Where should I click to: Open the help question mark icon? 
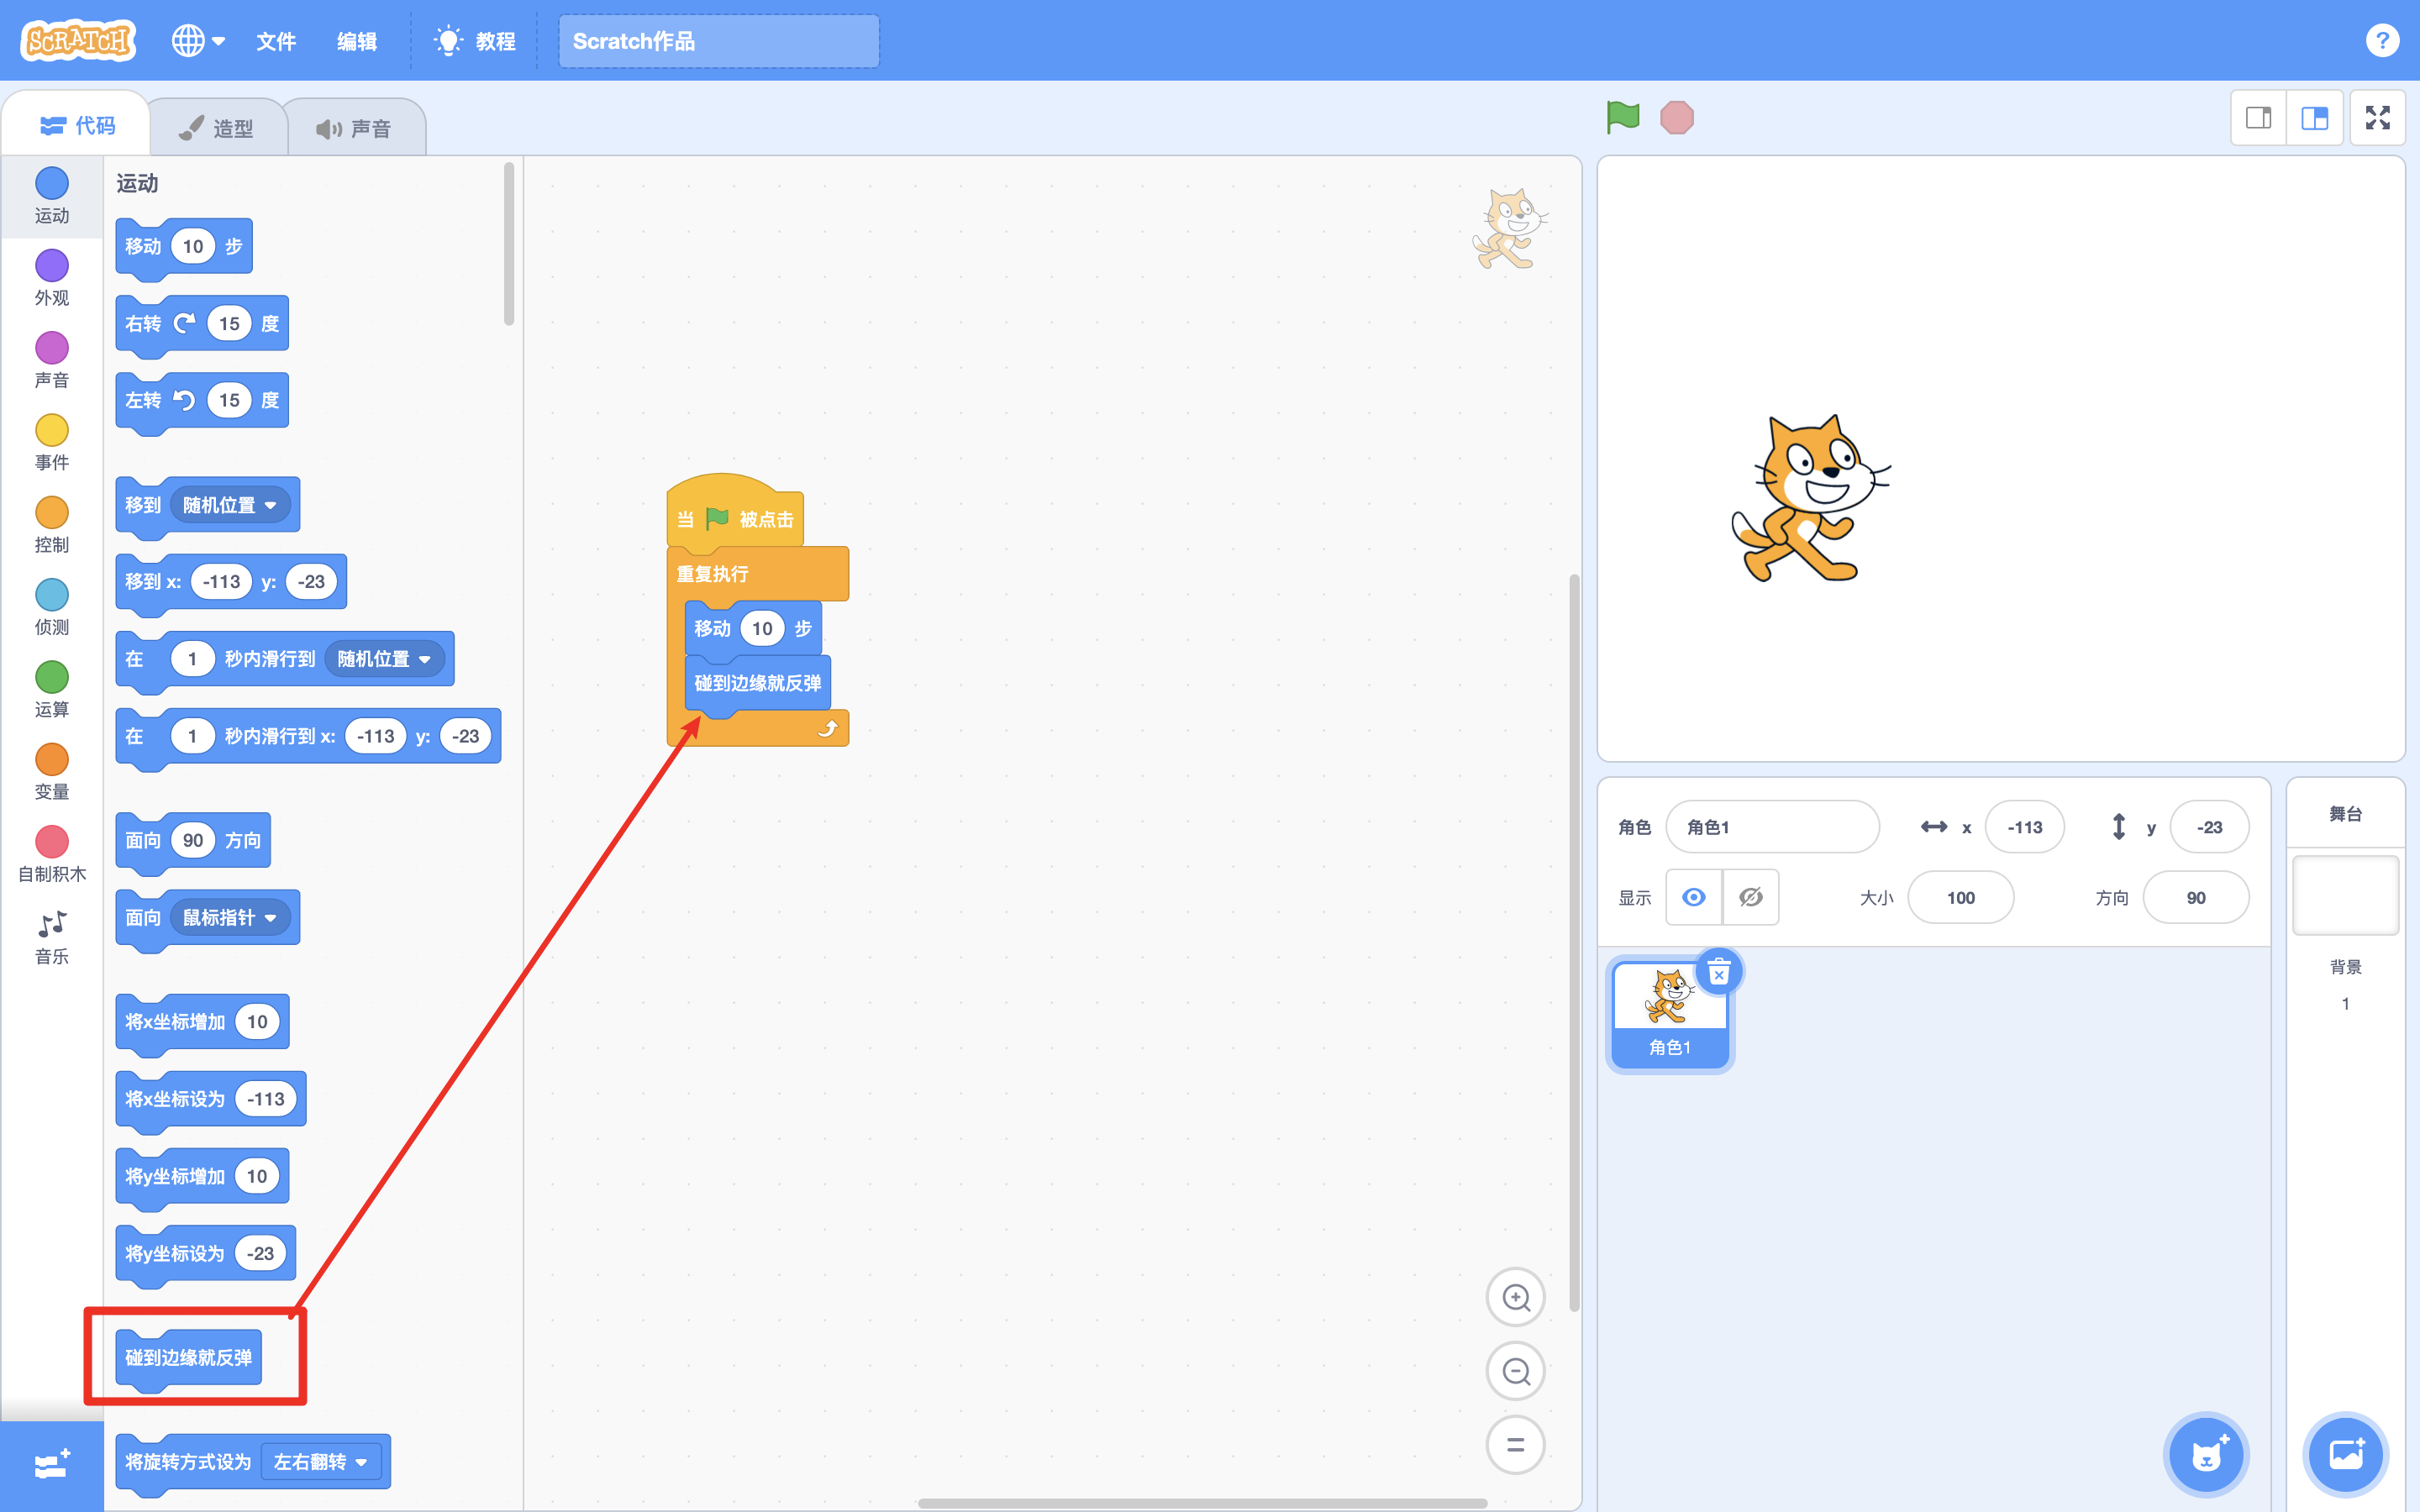coord(2382,40)
